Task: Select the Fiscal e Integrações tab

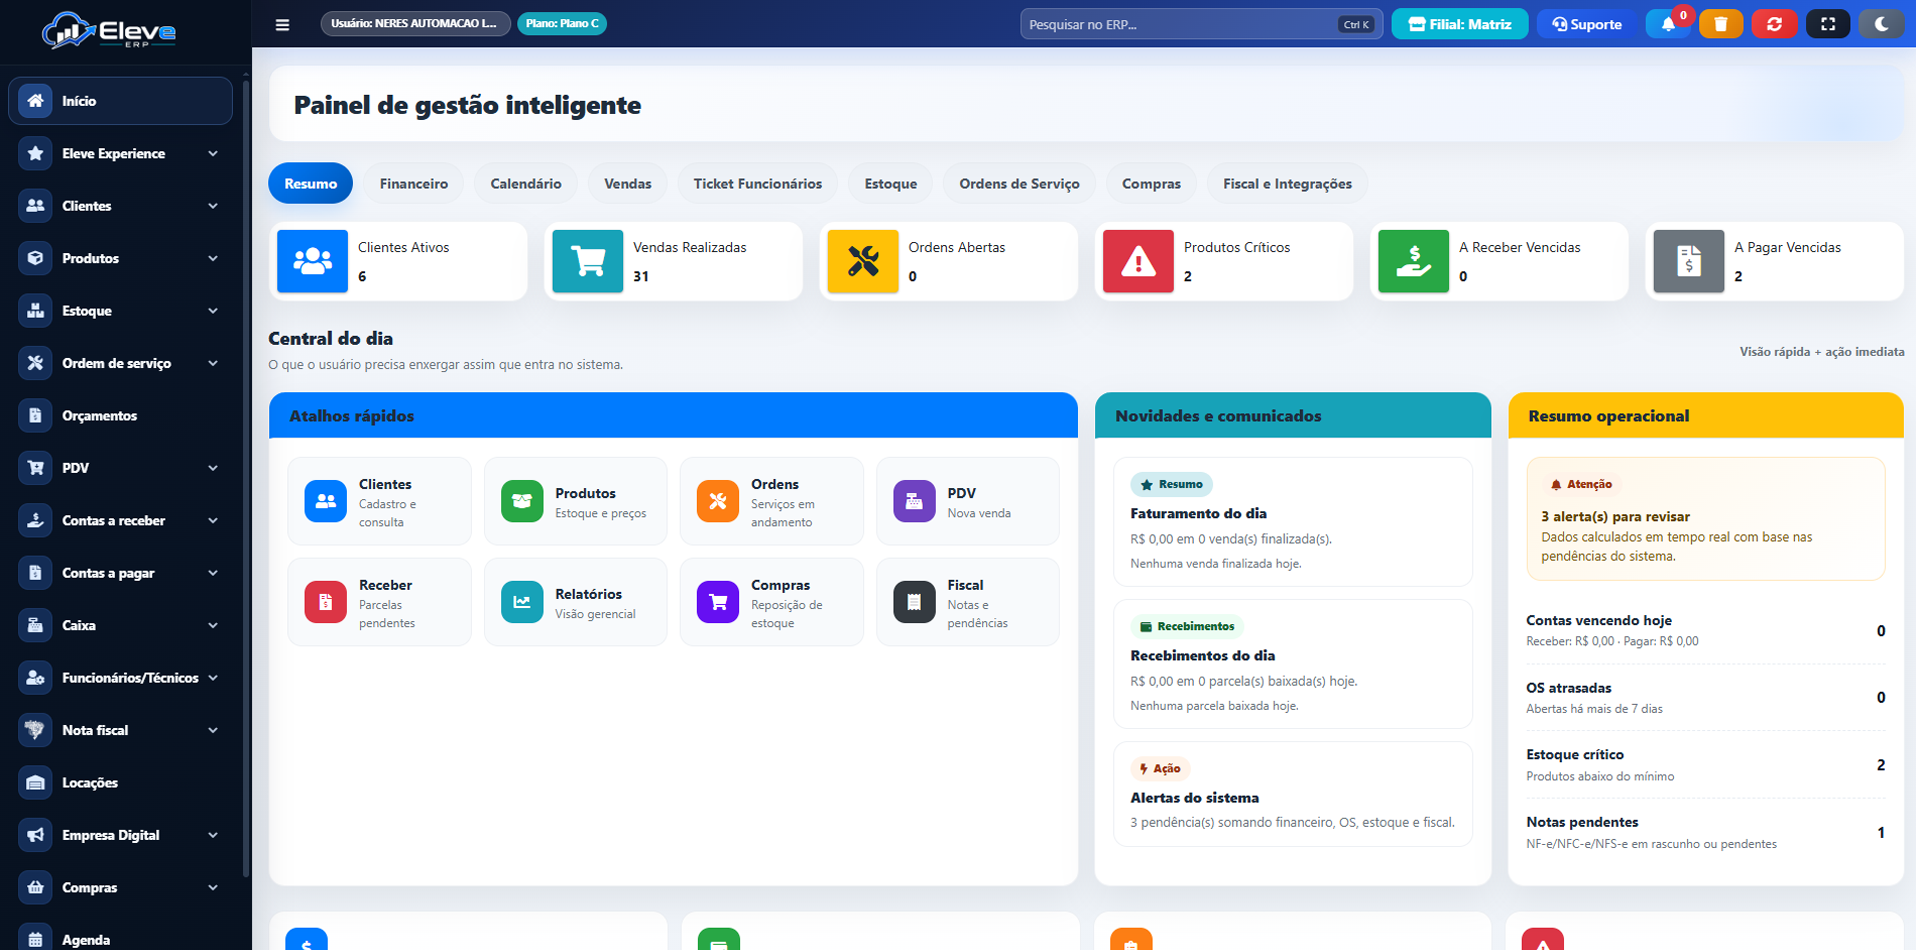Action: 1287,184
